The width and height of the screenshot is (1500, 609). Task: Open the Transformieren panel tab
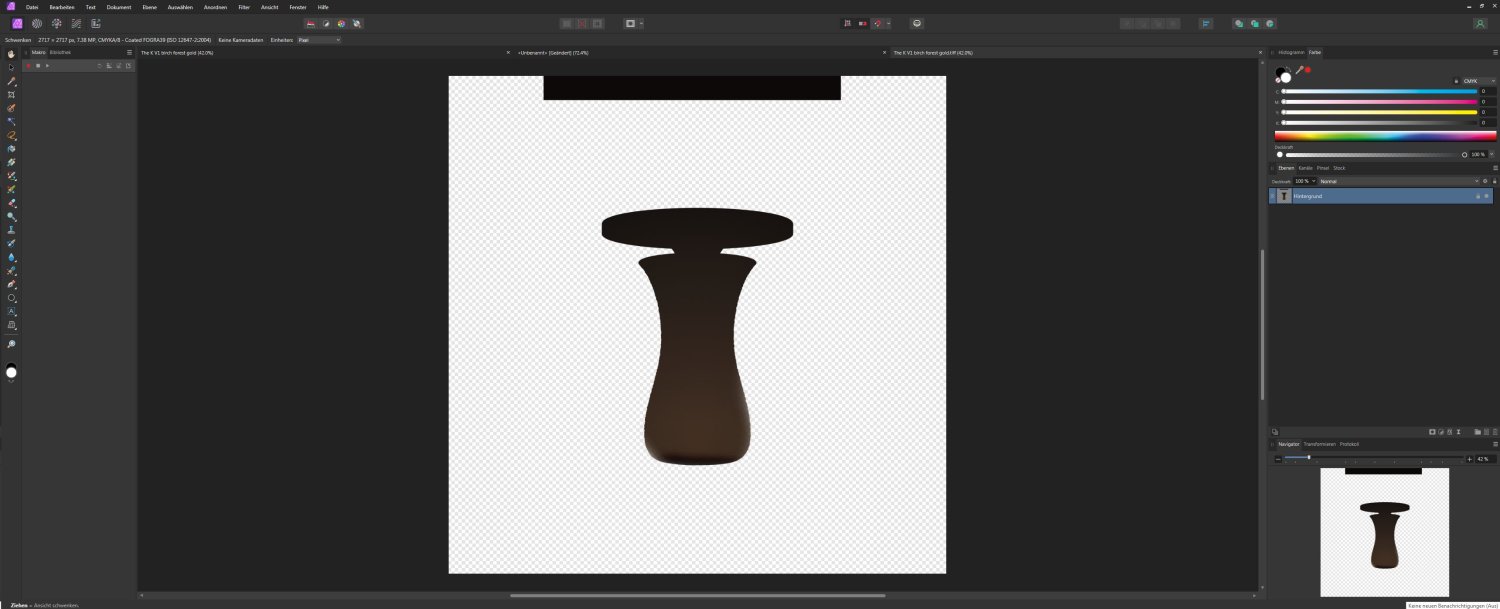[1319, 444]
